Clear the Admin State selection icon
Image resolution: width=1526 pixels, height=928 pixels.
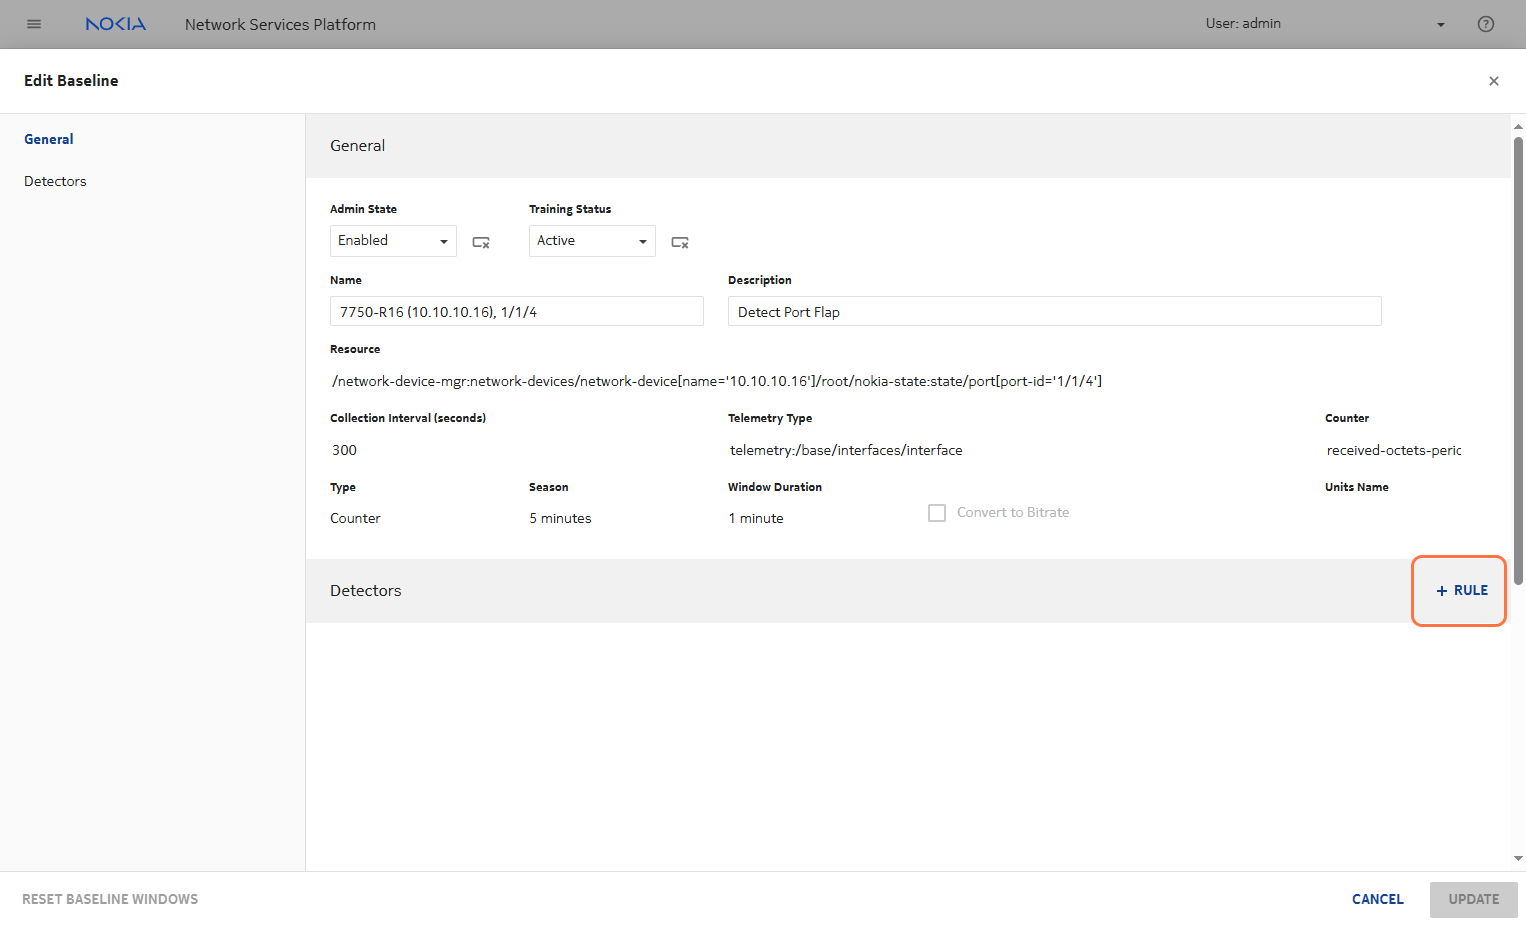click(x=481, y=242)
